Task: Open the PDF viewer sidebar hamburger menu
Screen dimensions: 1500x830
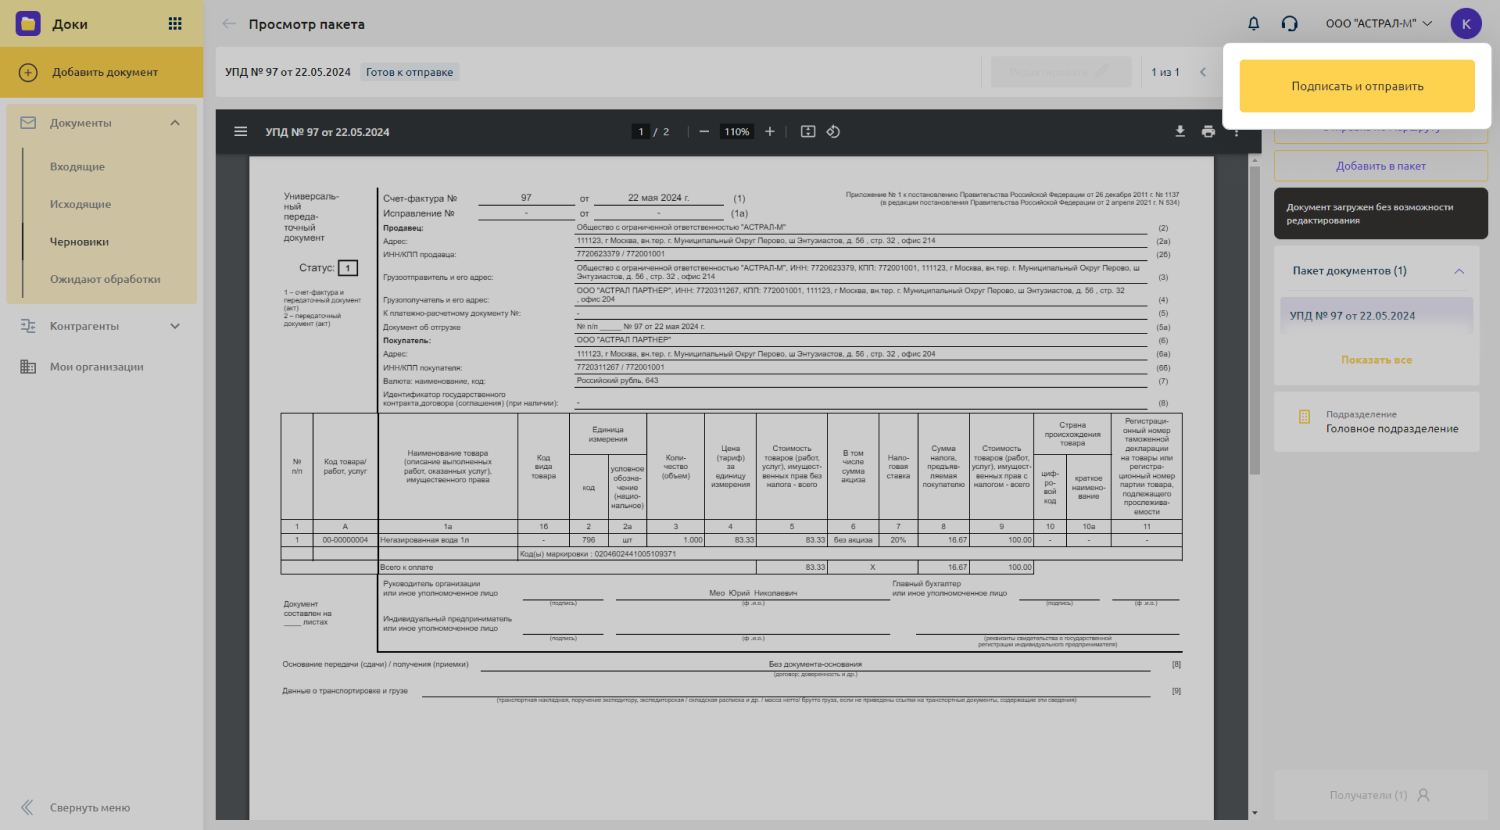Action: pos(241,132)
